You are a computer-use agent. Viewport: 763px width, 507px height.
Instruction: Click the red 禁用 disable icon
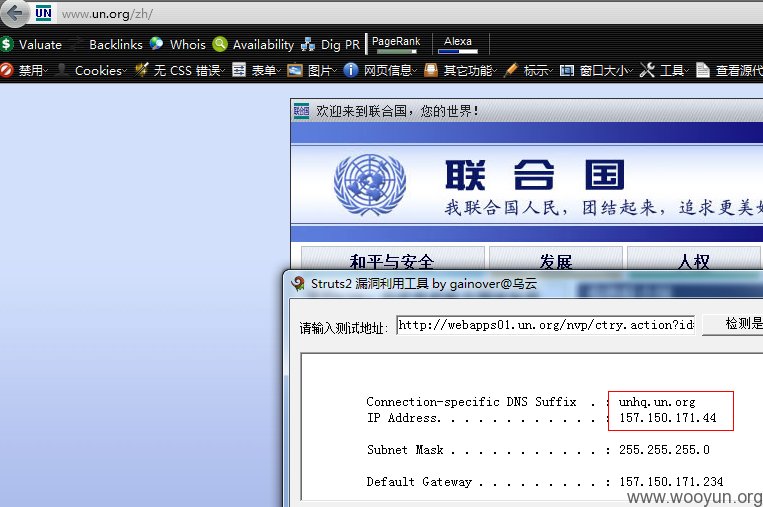[7, 71]
